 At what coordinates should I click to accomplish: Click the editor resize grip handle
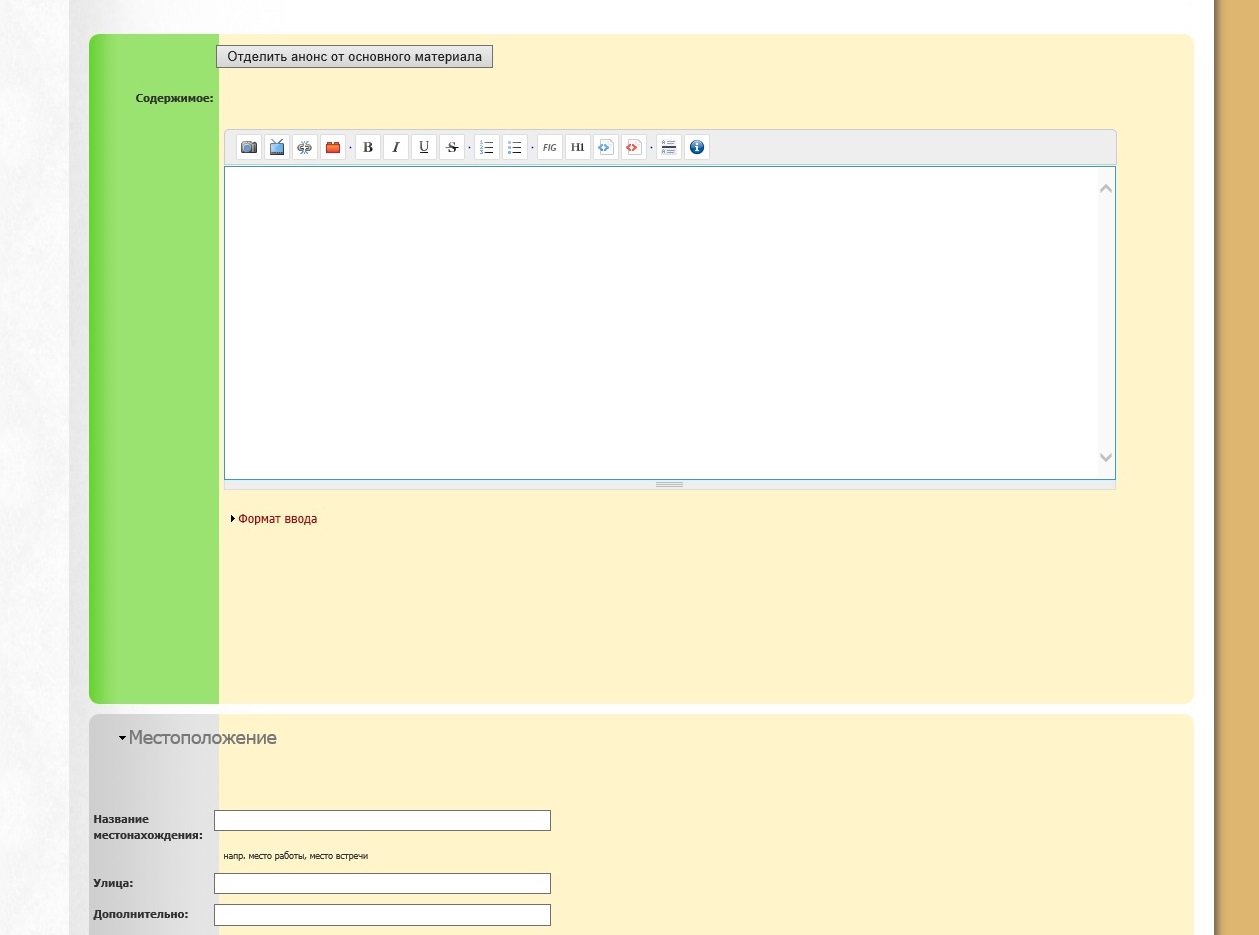[669, 484]
